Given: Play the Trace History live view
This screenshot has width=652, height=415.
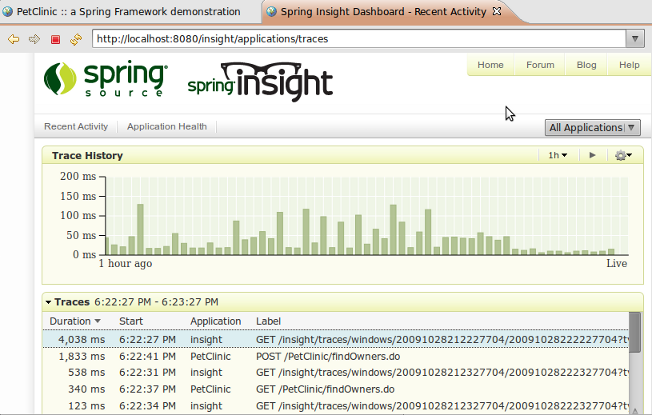Looking at the screenshot, I should tap(593, 155).
